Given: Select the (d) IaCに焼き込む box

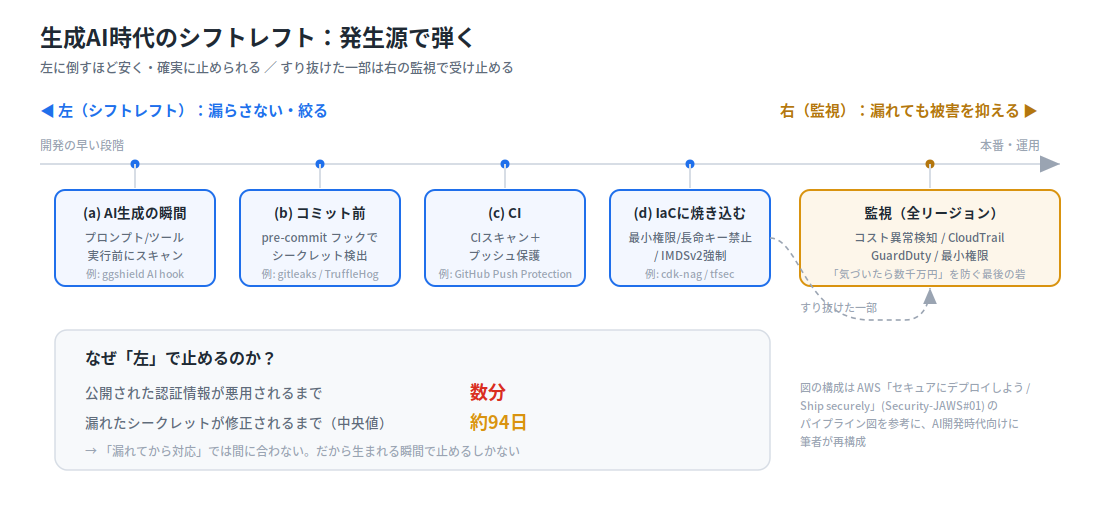Looking at the screenshot, I should (690, 238).
